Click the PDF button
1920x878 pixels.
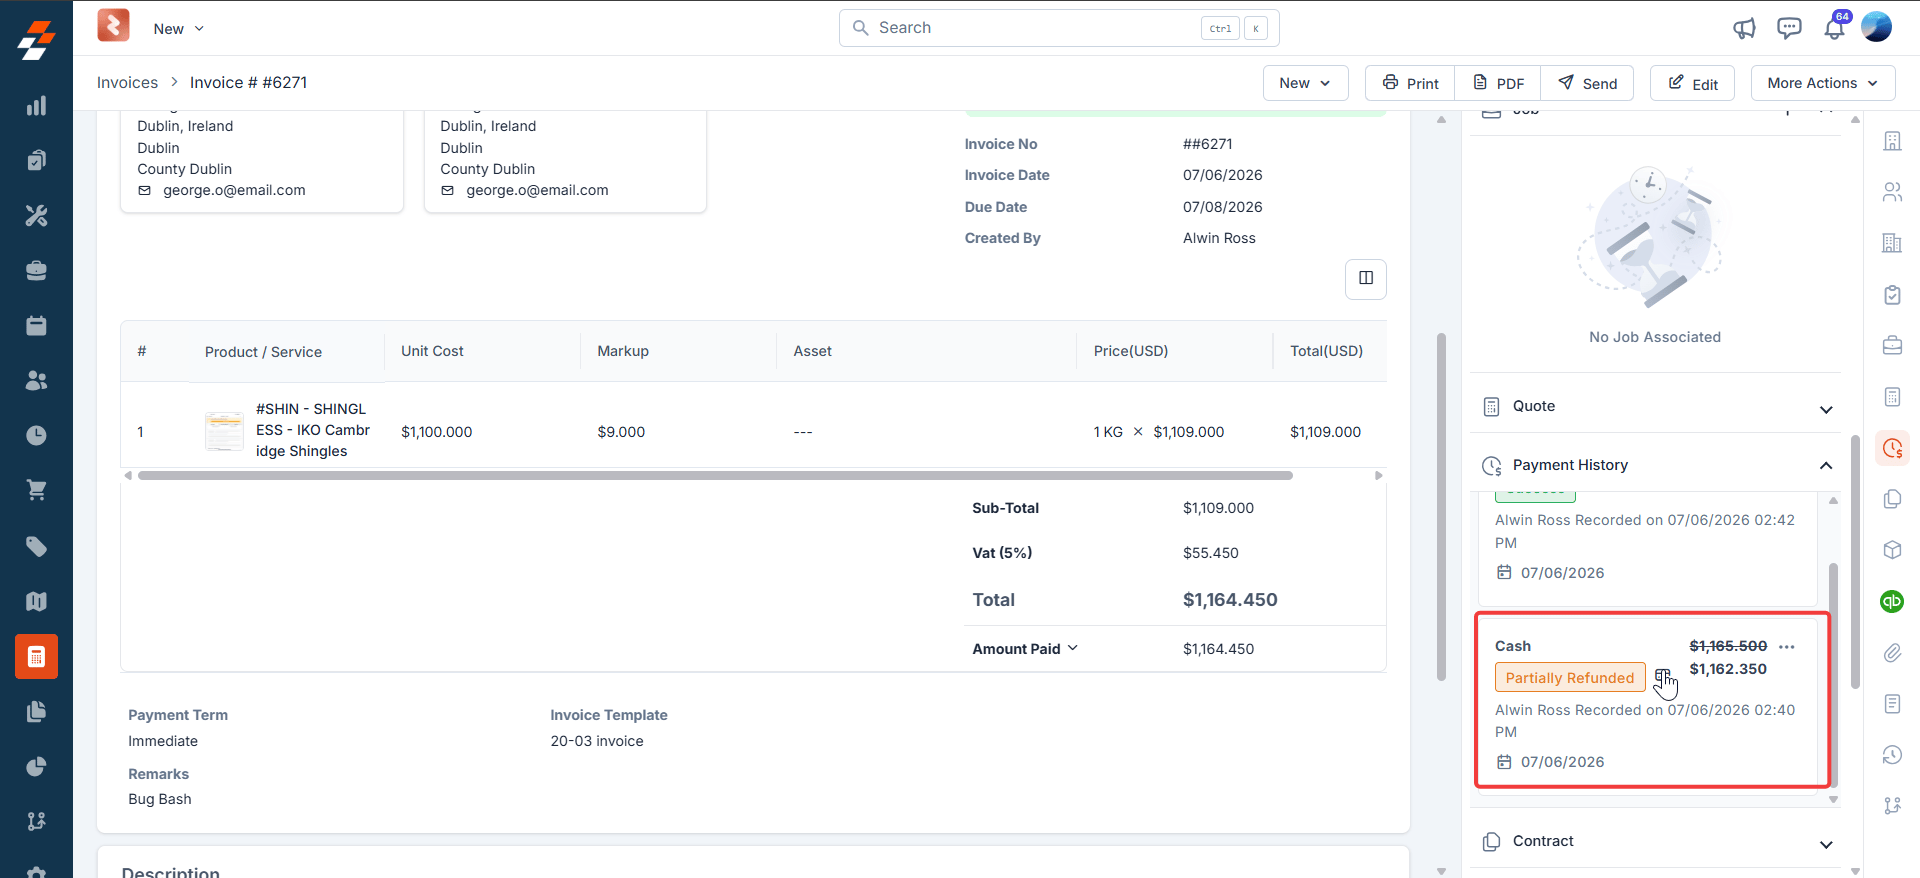(x=1498, y=83)
